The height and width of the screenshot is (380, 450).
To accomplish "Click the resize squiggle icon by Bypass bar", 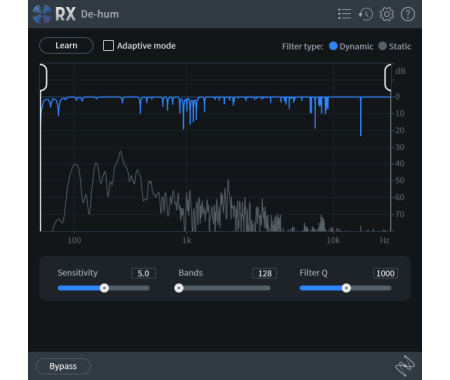I will click(405, 366).
